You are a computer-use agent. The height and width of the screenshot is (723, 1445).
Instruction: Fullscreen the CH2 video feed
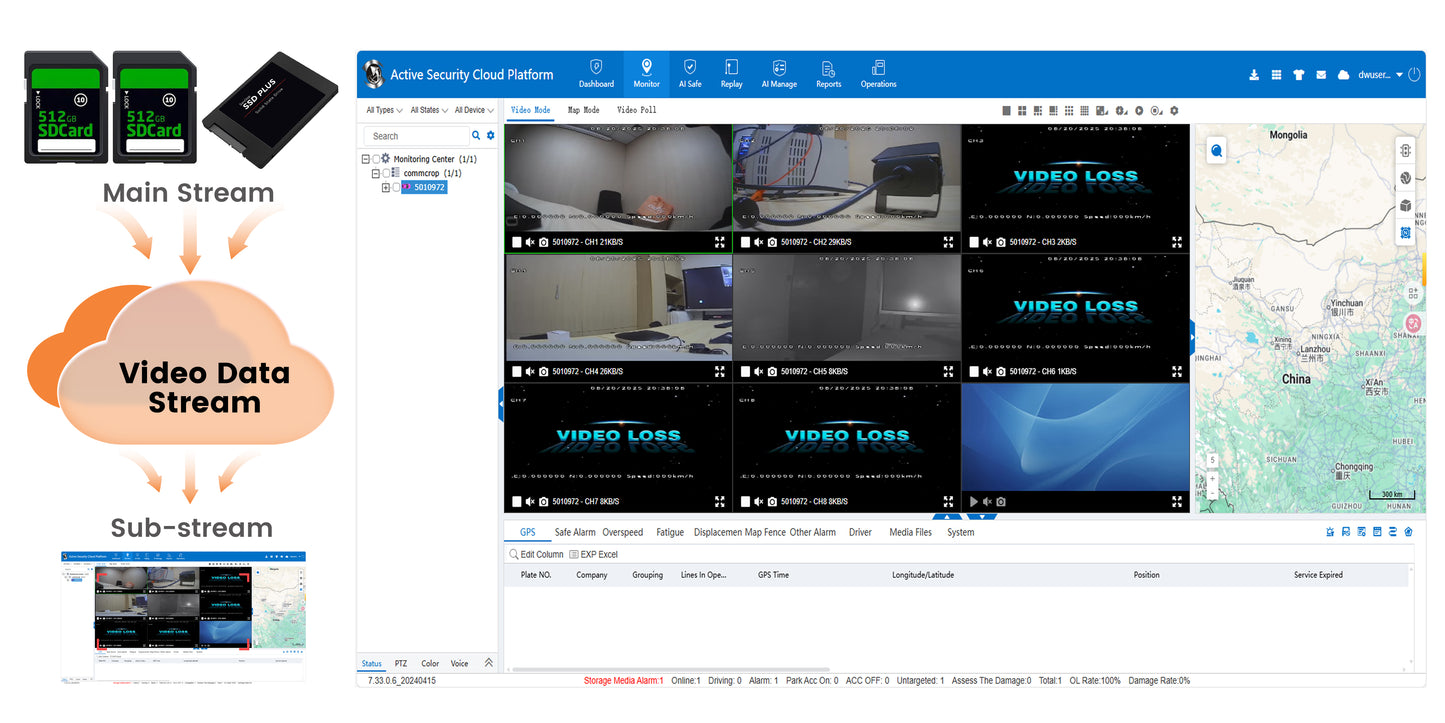(948, 242)
